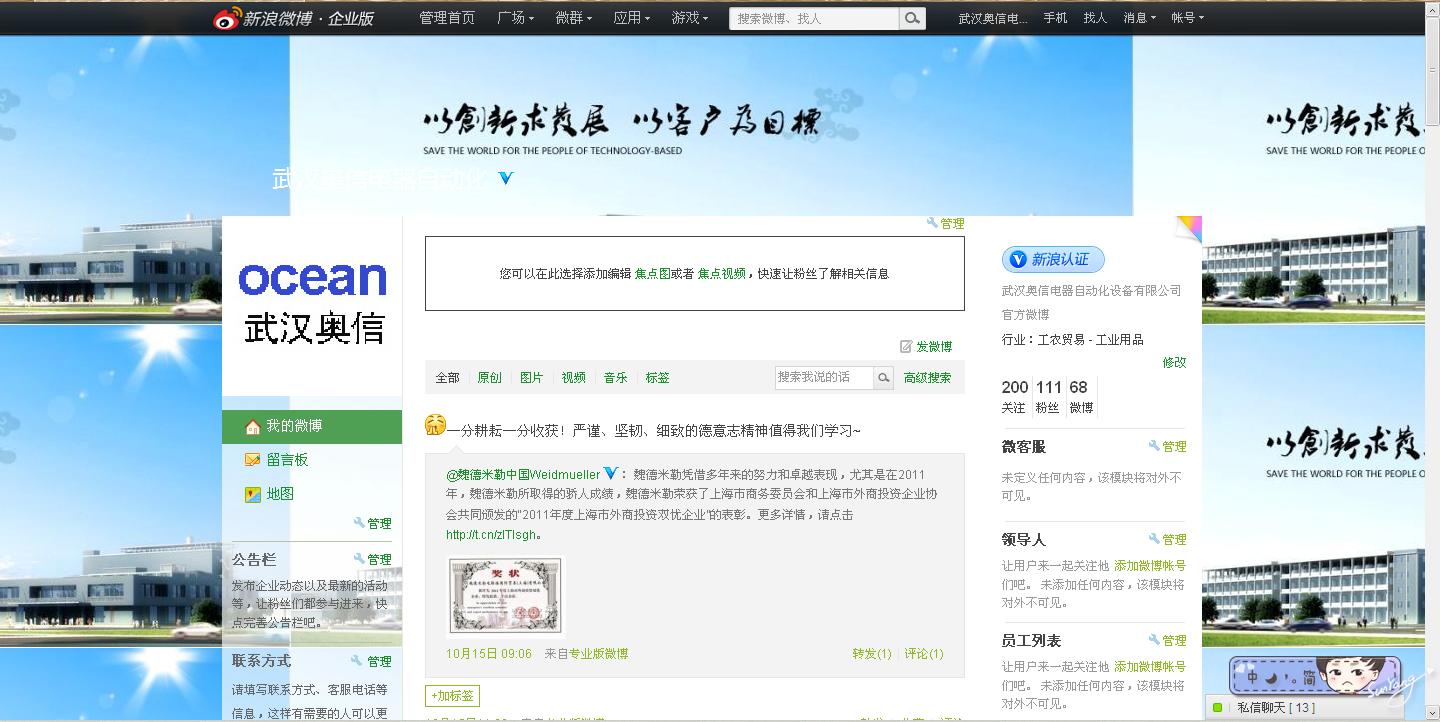This screenshot has height=722, width=1440.
Task: Click the 搜索微博、找人 search field
Action: 814,18
